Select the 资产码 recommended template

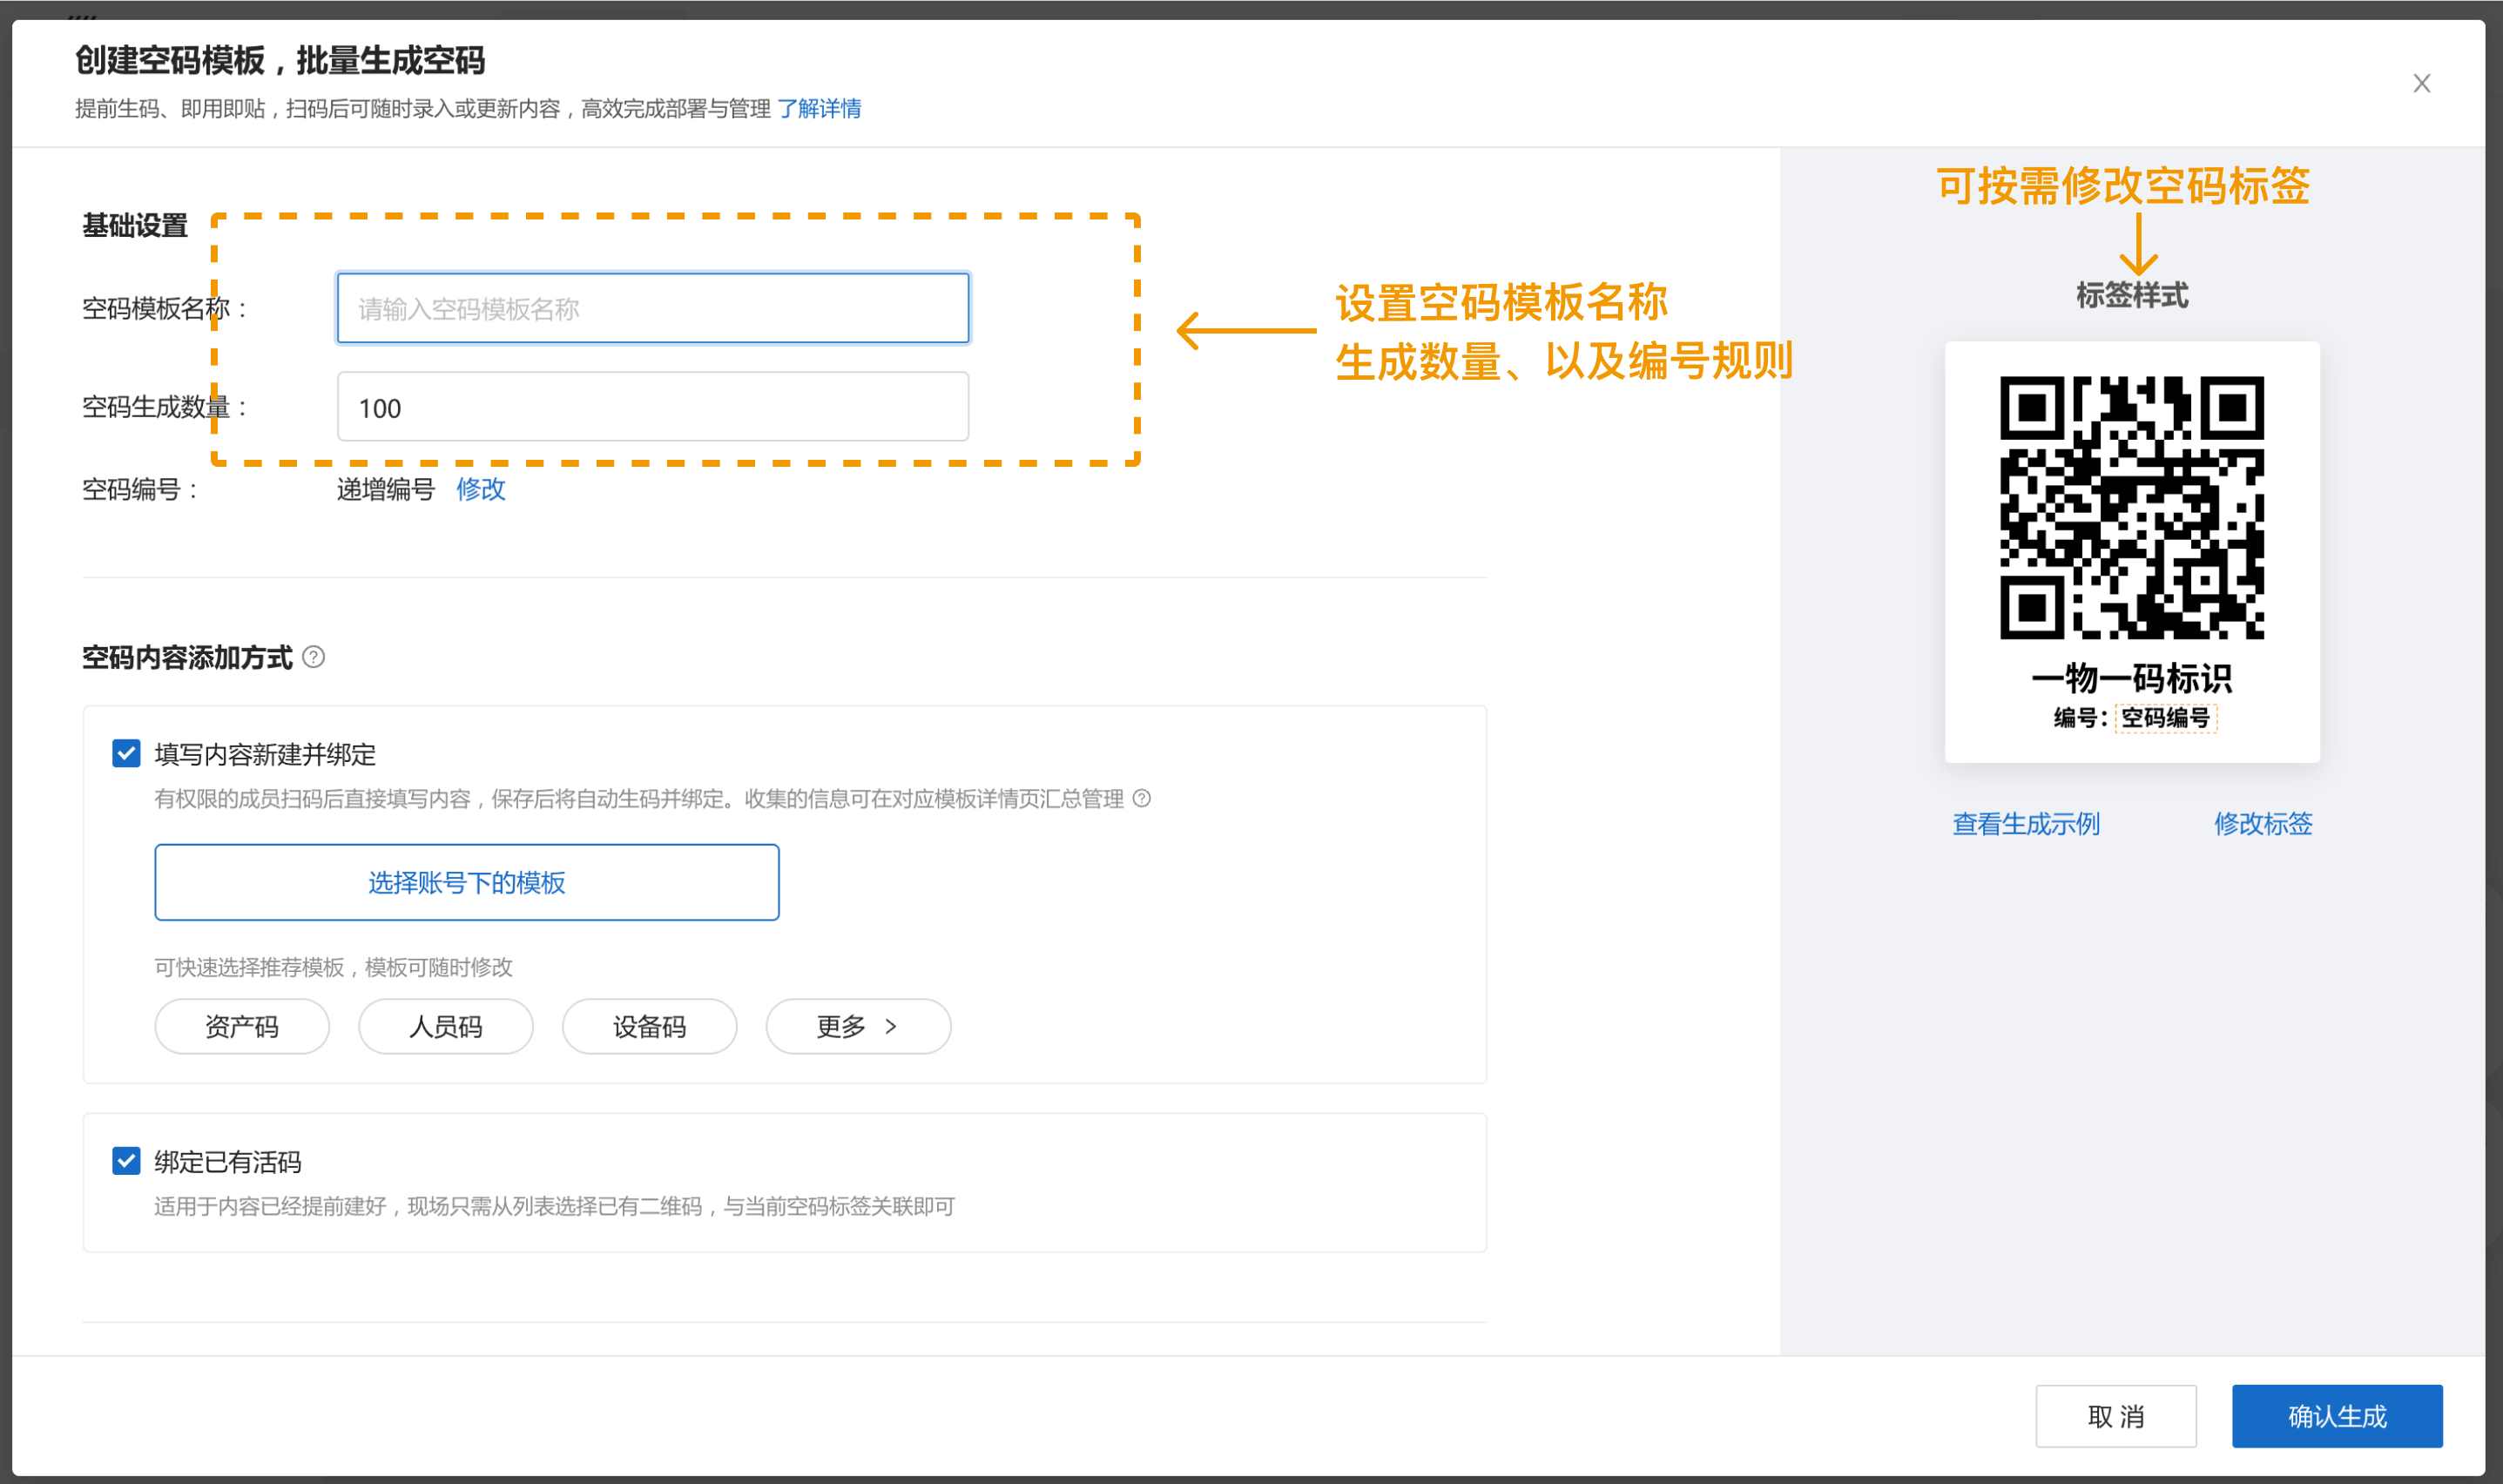pyautogui.click(x=241, y=1027)
